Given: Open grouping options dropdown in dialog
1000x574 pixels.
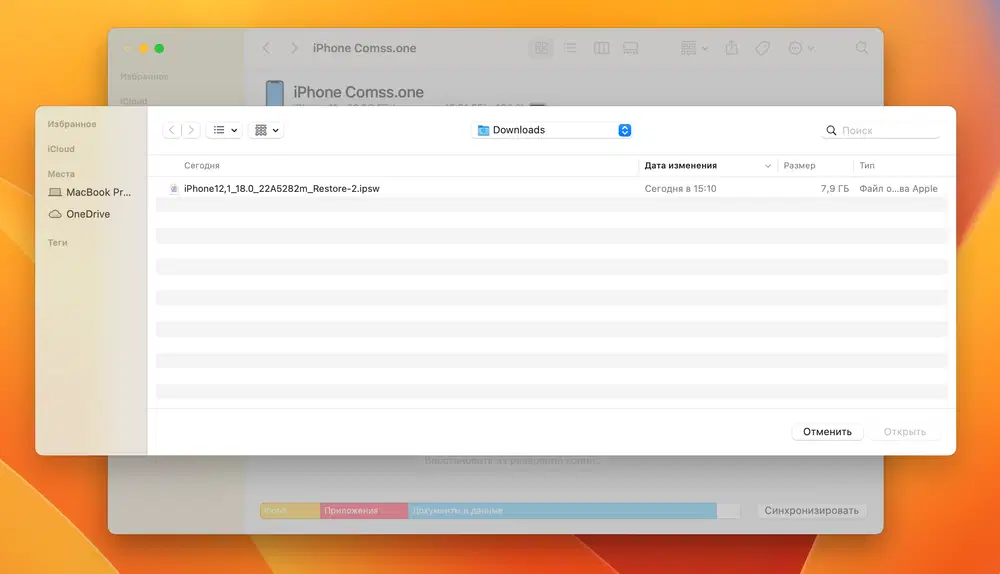Looking at the screenshot, I should click(267, 130).
